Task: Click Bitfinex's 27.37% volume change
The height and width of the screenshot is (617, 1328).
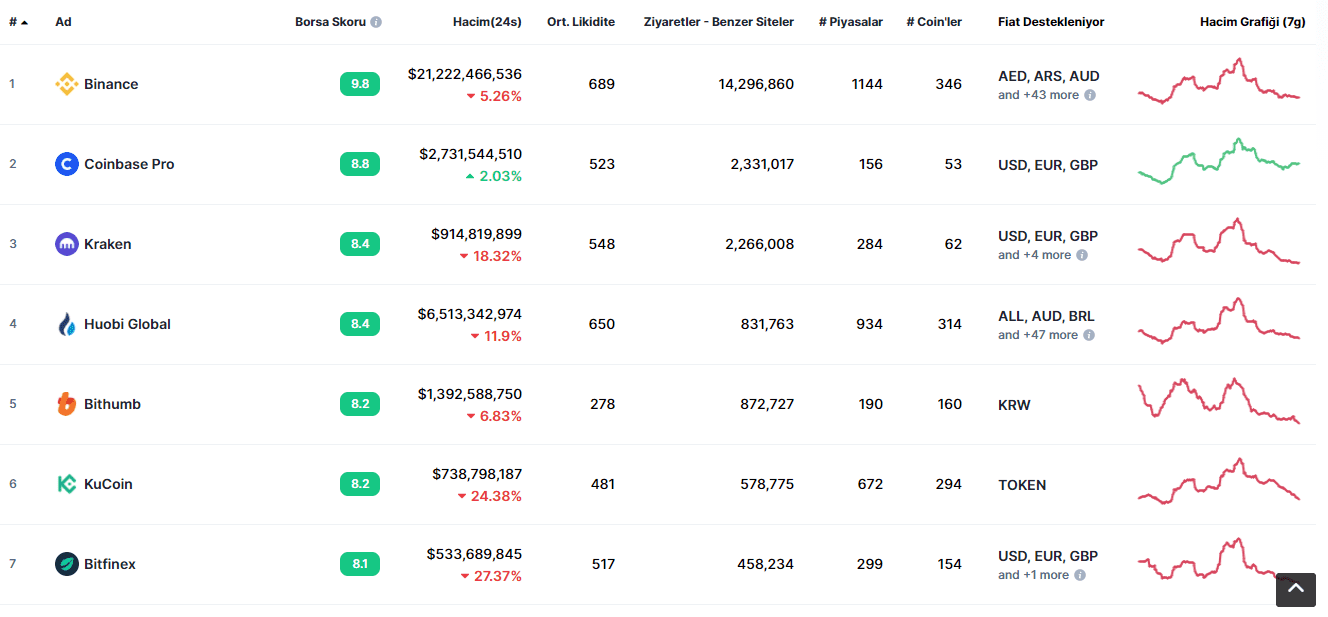Action: [491, 576]
